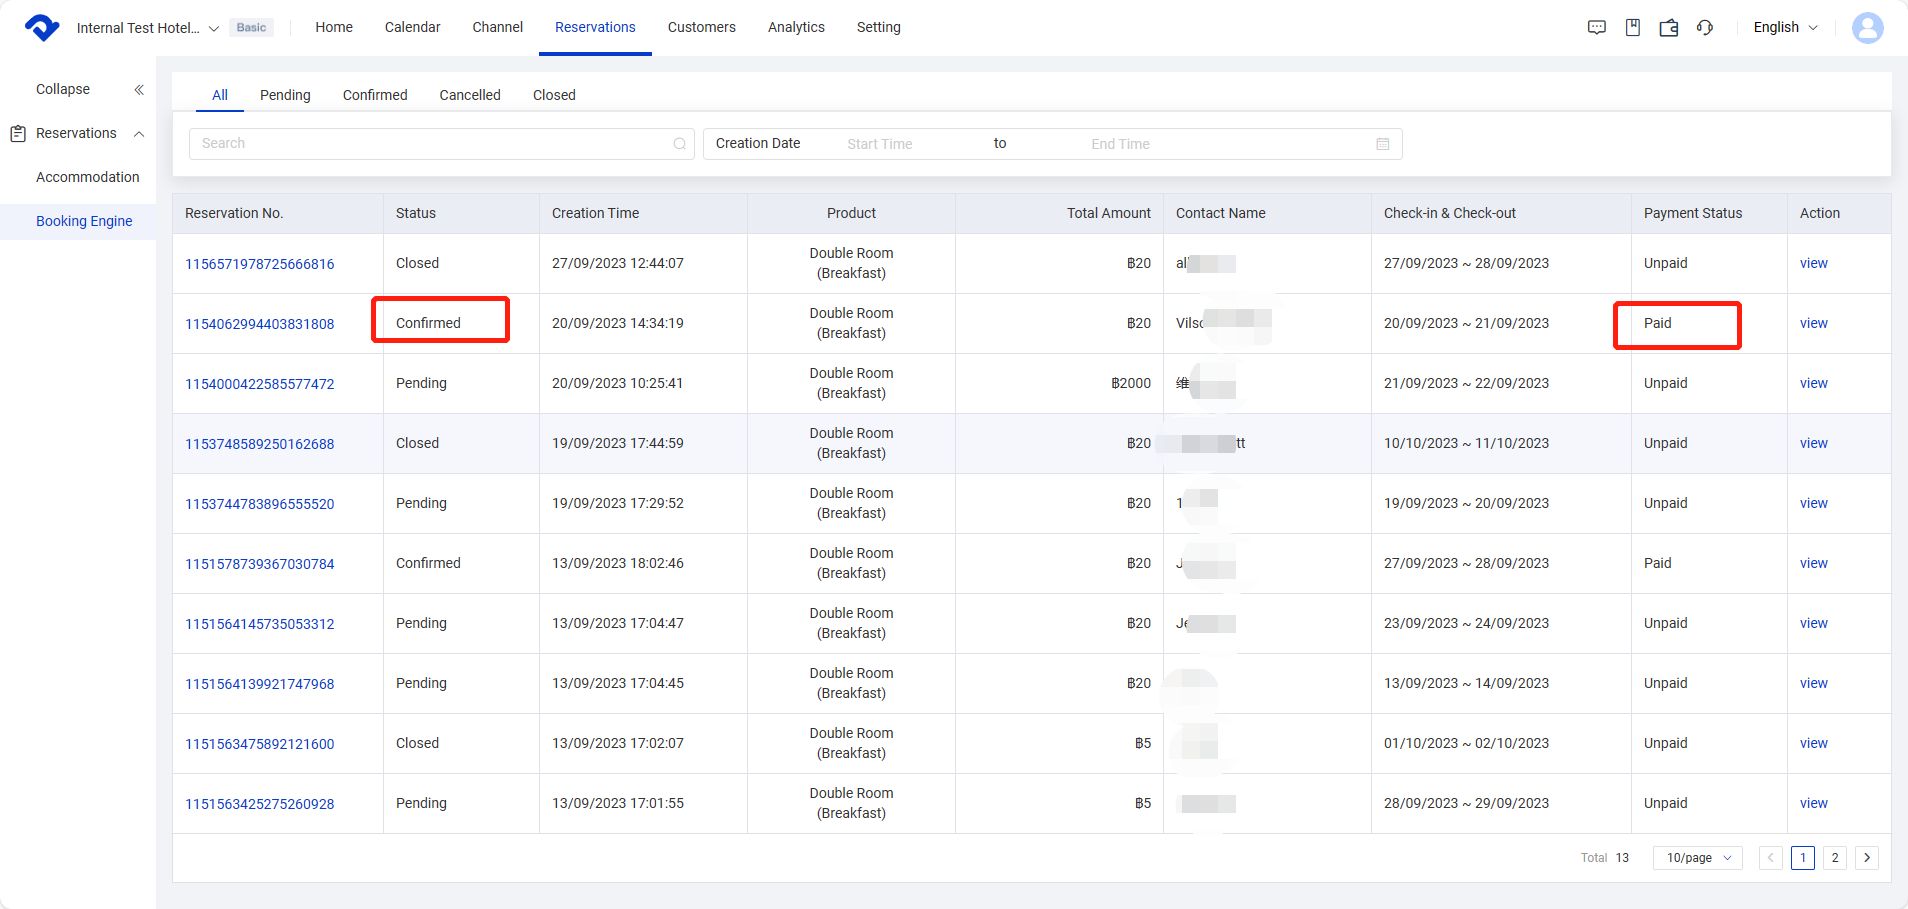This screenshot has width=1908, height=909.
Task: Click the app logo in top left
Action: [41, 28]
